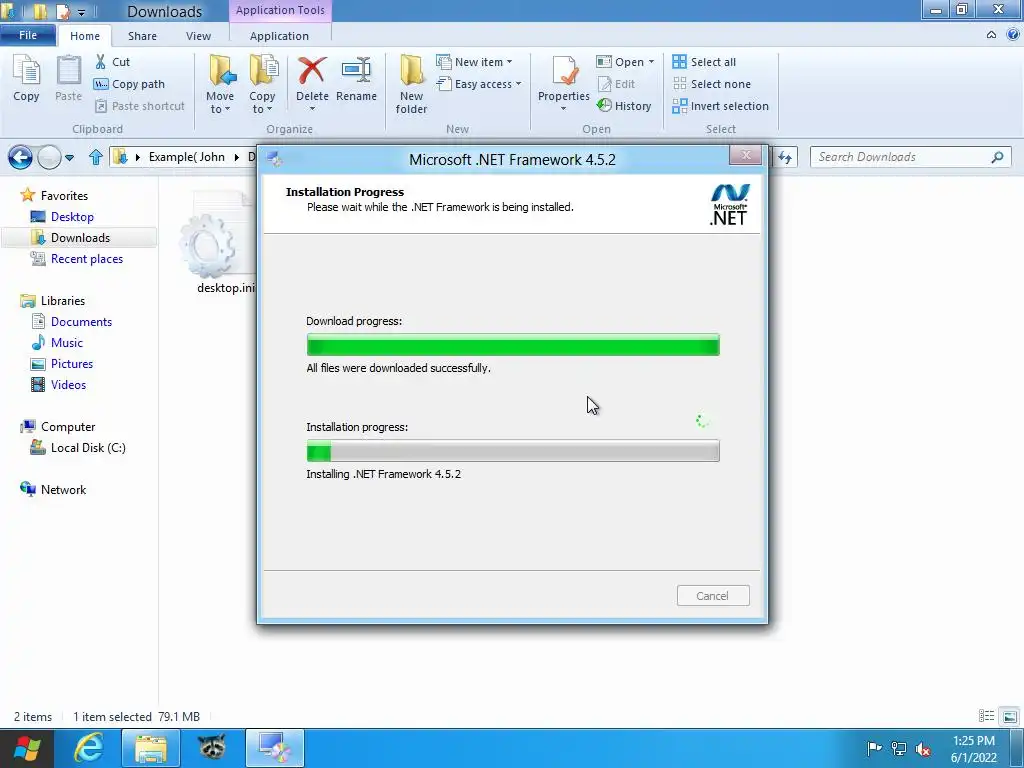Collapse the ribbon with the chevron
Image resolution: width=1024 pixels, height=768 pixels.
tap(991, 35)
